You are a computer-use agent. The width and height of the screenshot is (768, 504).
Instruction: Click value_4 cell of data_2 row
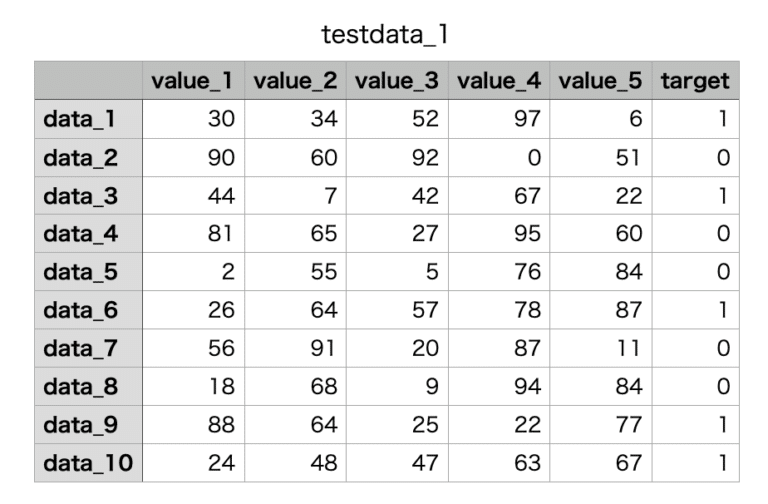pos(498,157)
